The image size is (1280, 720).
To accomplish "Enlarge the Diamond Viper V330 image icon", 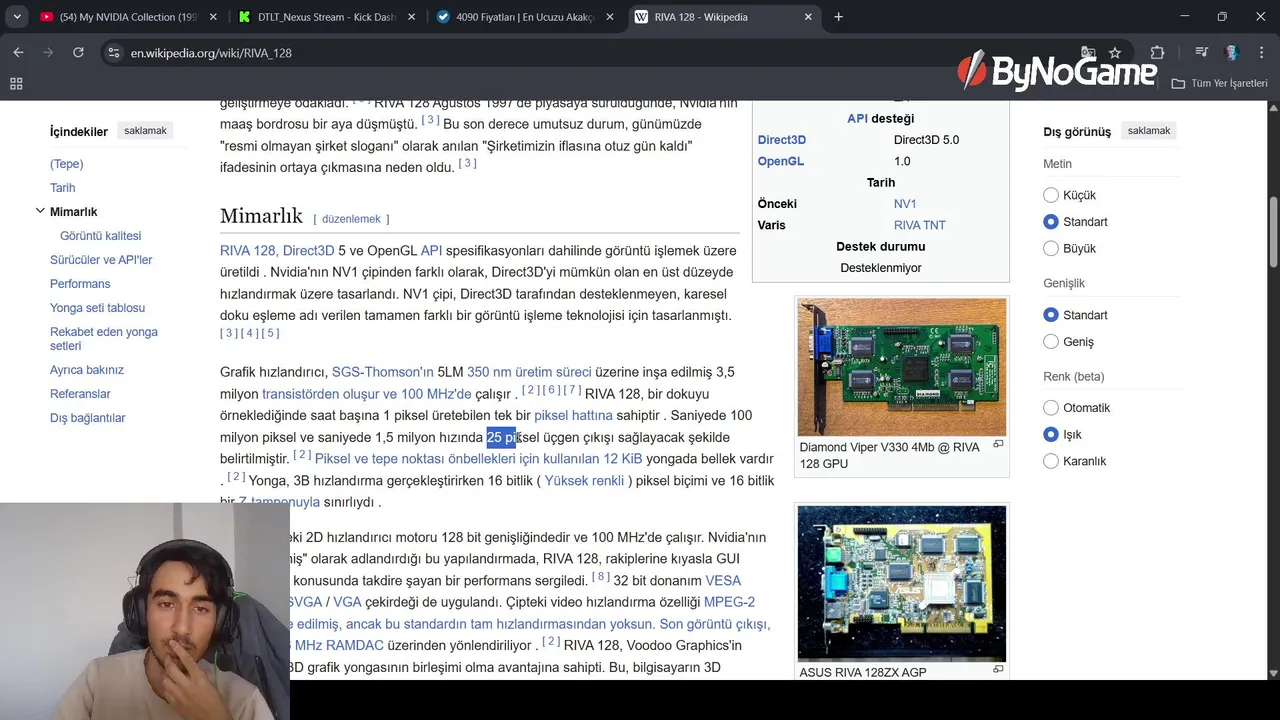I will pos(998,444).
